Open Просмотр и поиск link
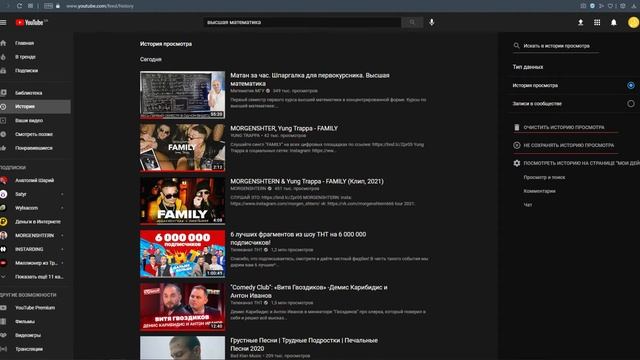The width and height of the screenshot is (640, 360). tap(544, 178)
